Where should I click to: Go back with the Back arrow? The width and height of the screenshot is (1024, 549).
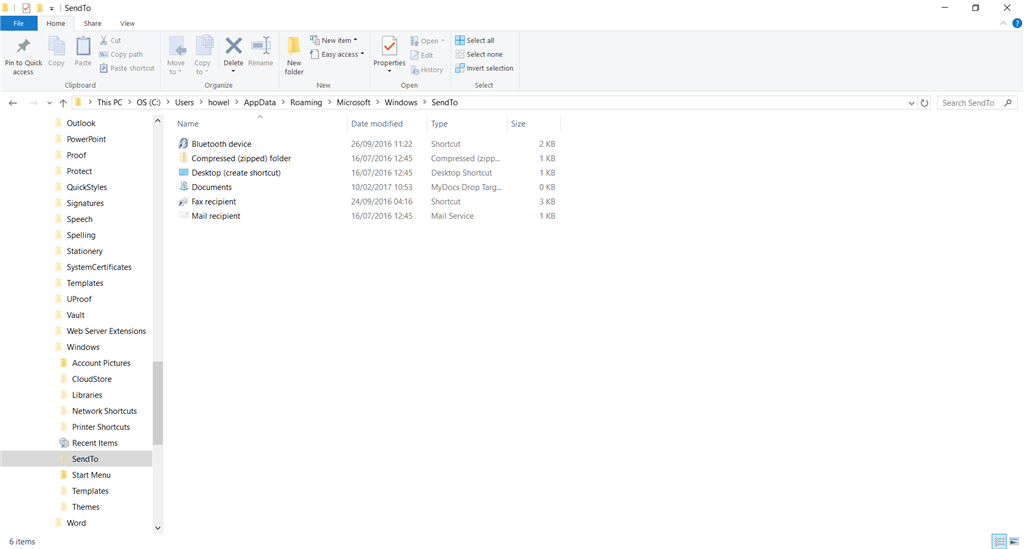(12, 102)
